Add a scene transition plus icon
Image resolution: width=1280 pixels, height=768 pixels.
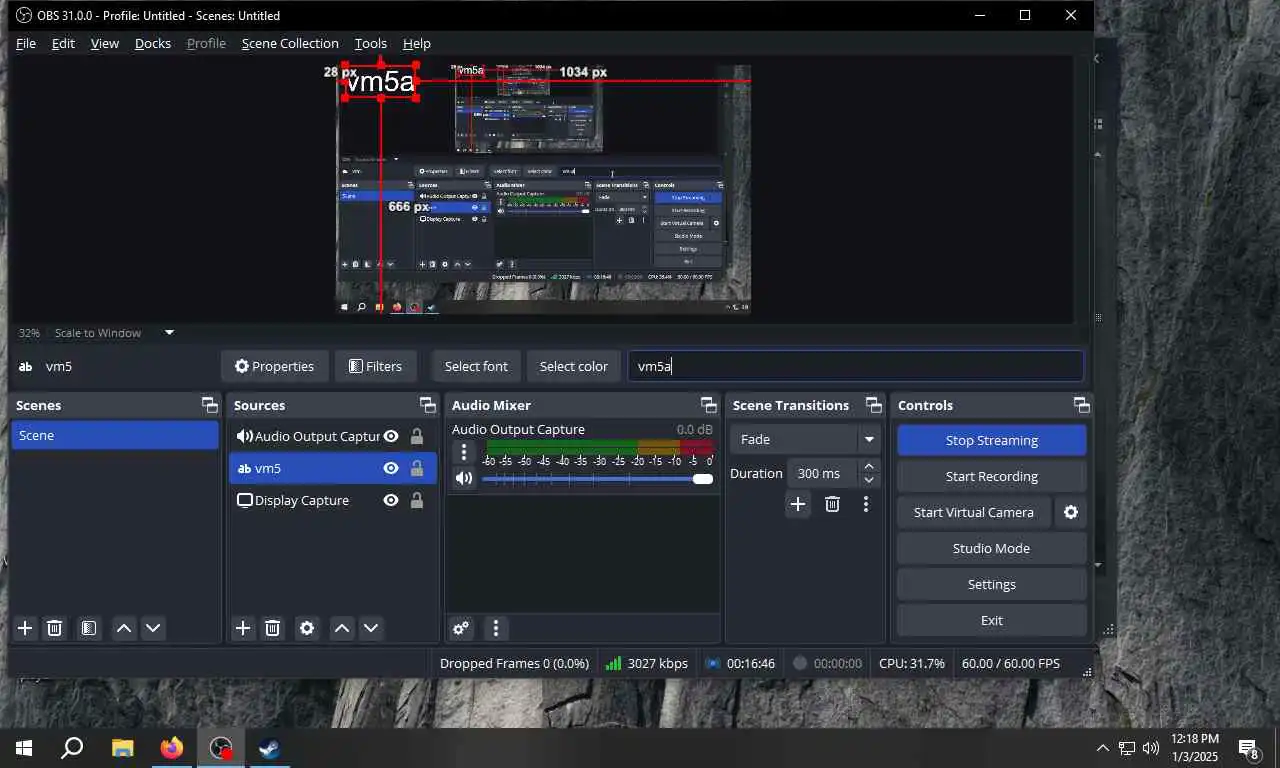pyautogui.click(x=797, y=504)
